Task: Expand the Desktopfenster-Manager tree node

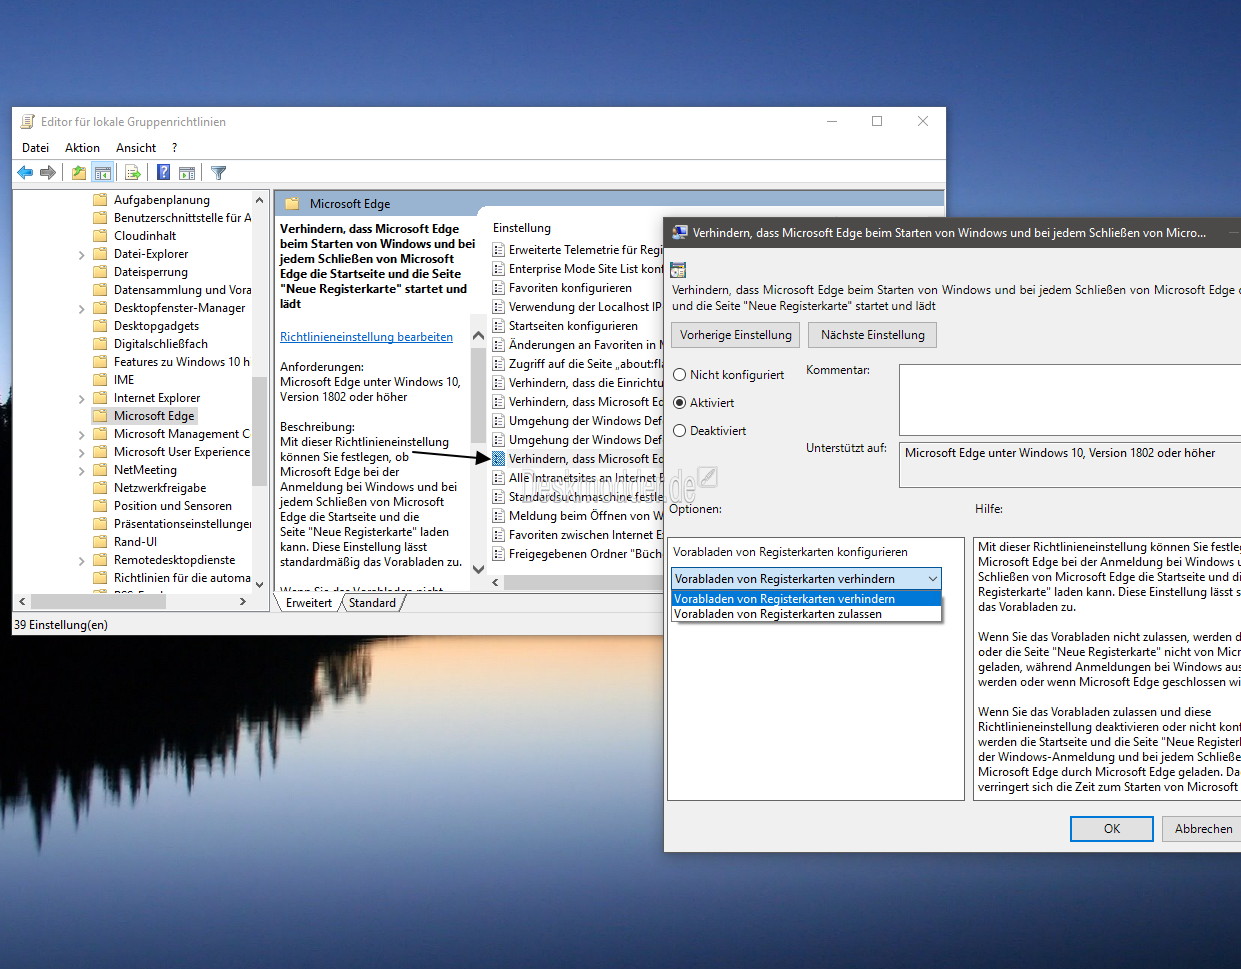Action: pos(81,309)
